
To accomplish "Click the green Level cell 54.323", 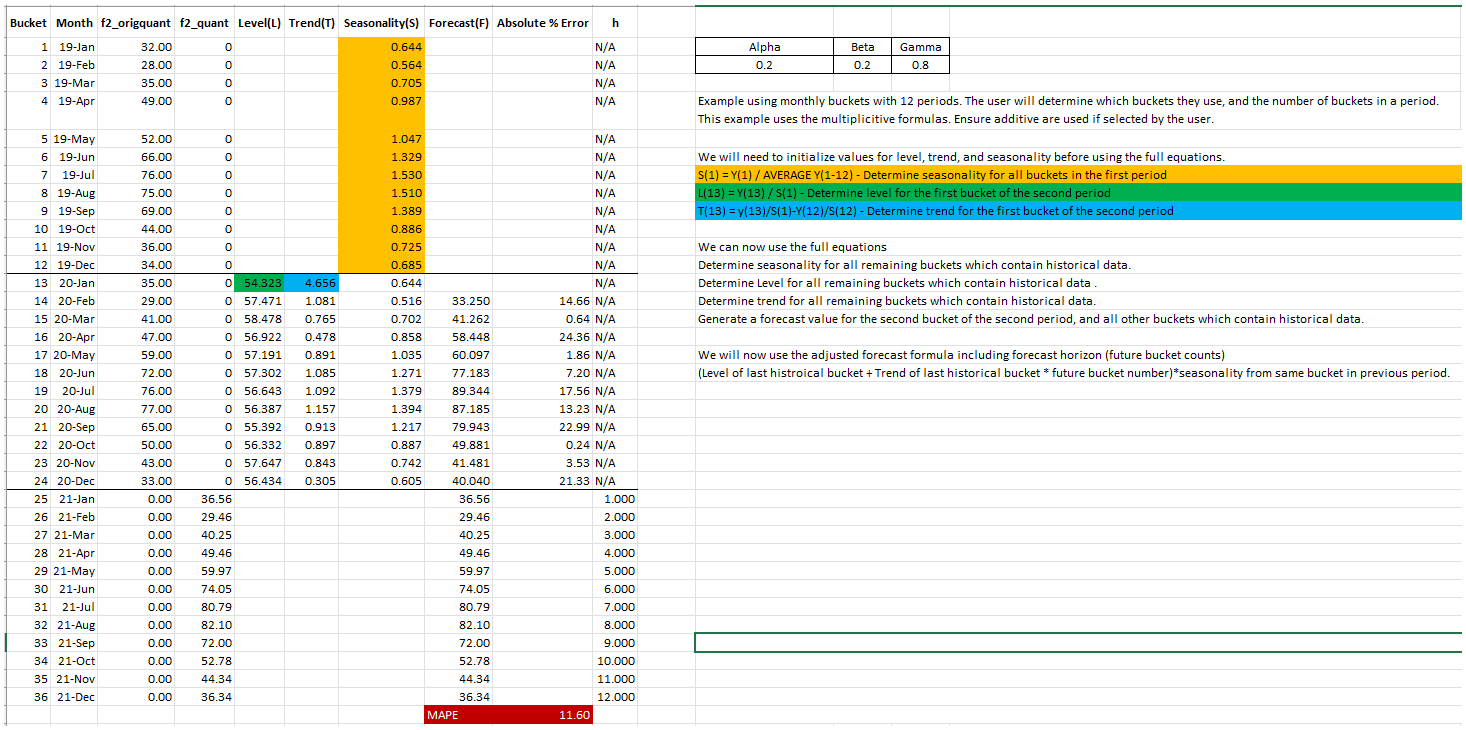I will [x=259, y=283].
